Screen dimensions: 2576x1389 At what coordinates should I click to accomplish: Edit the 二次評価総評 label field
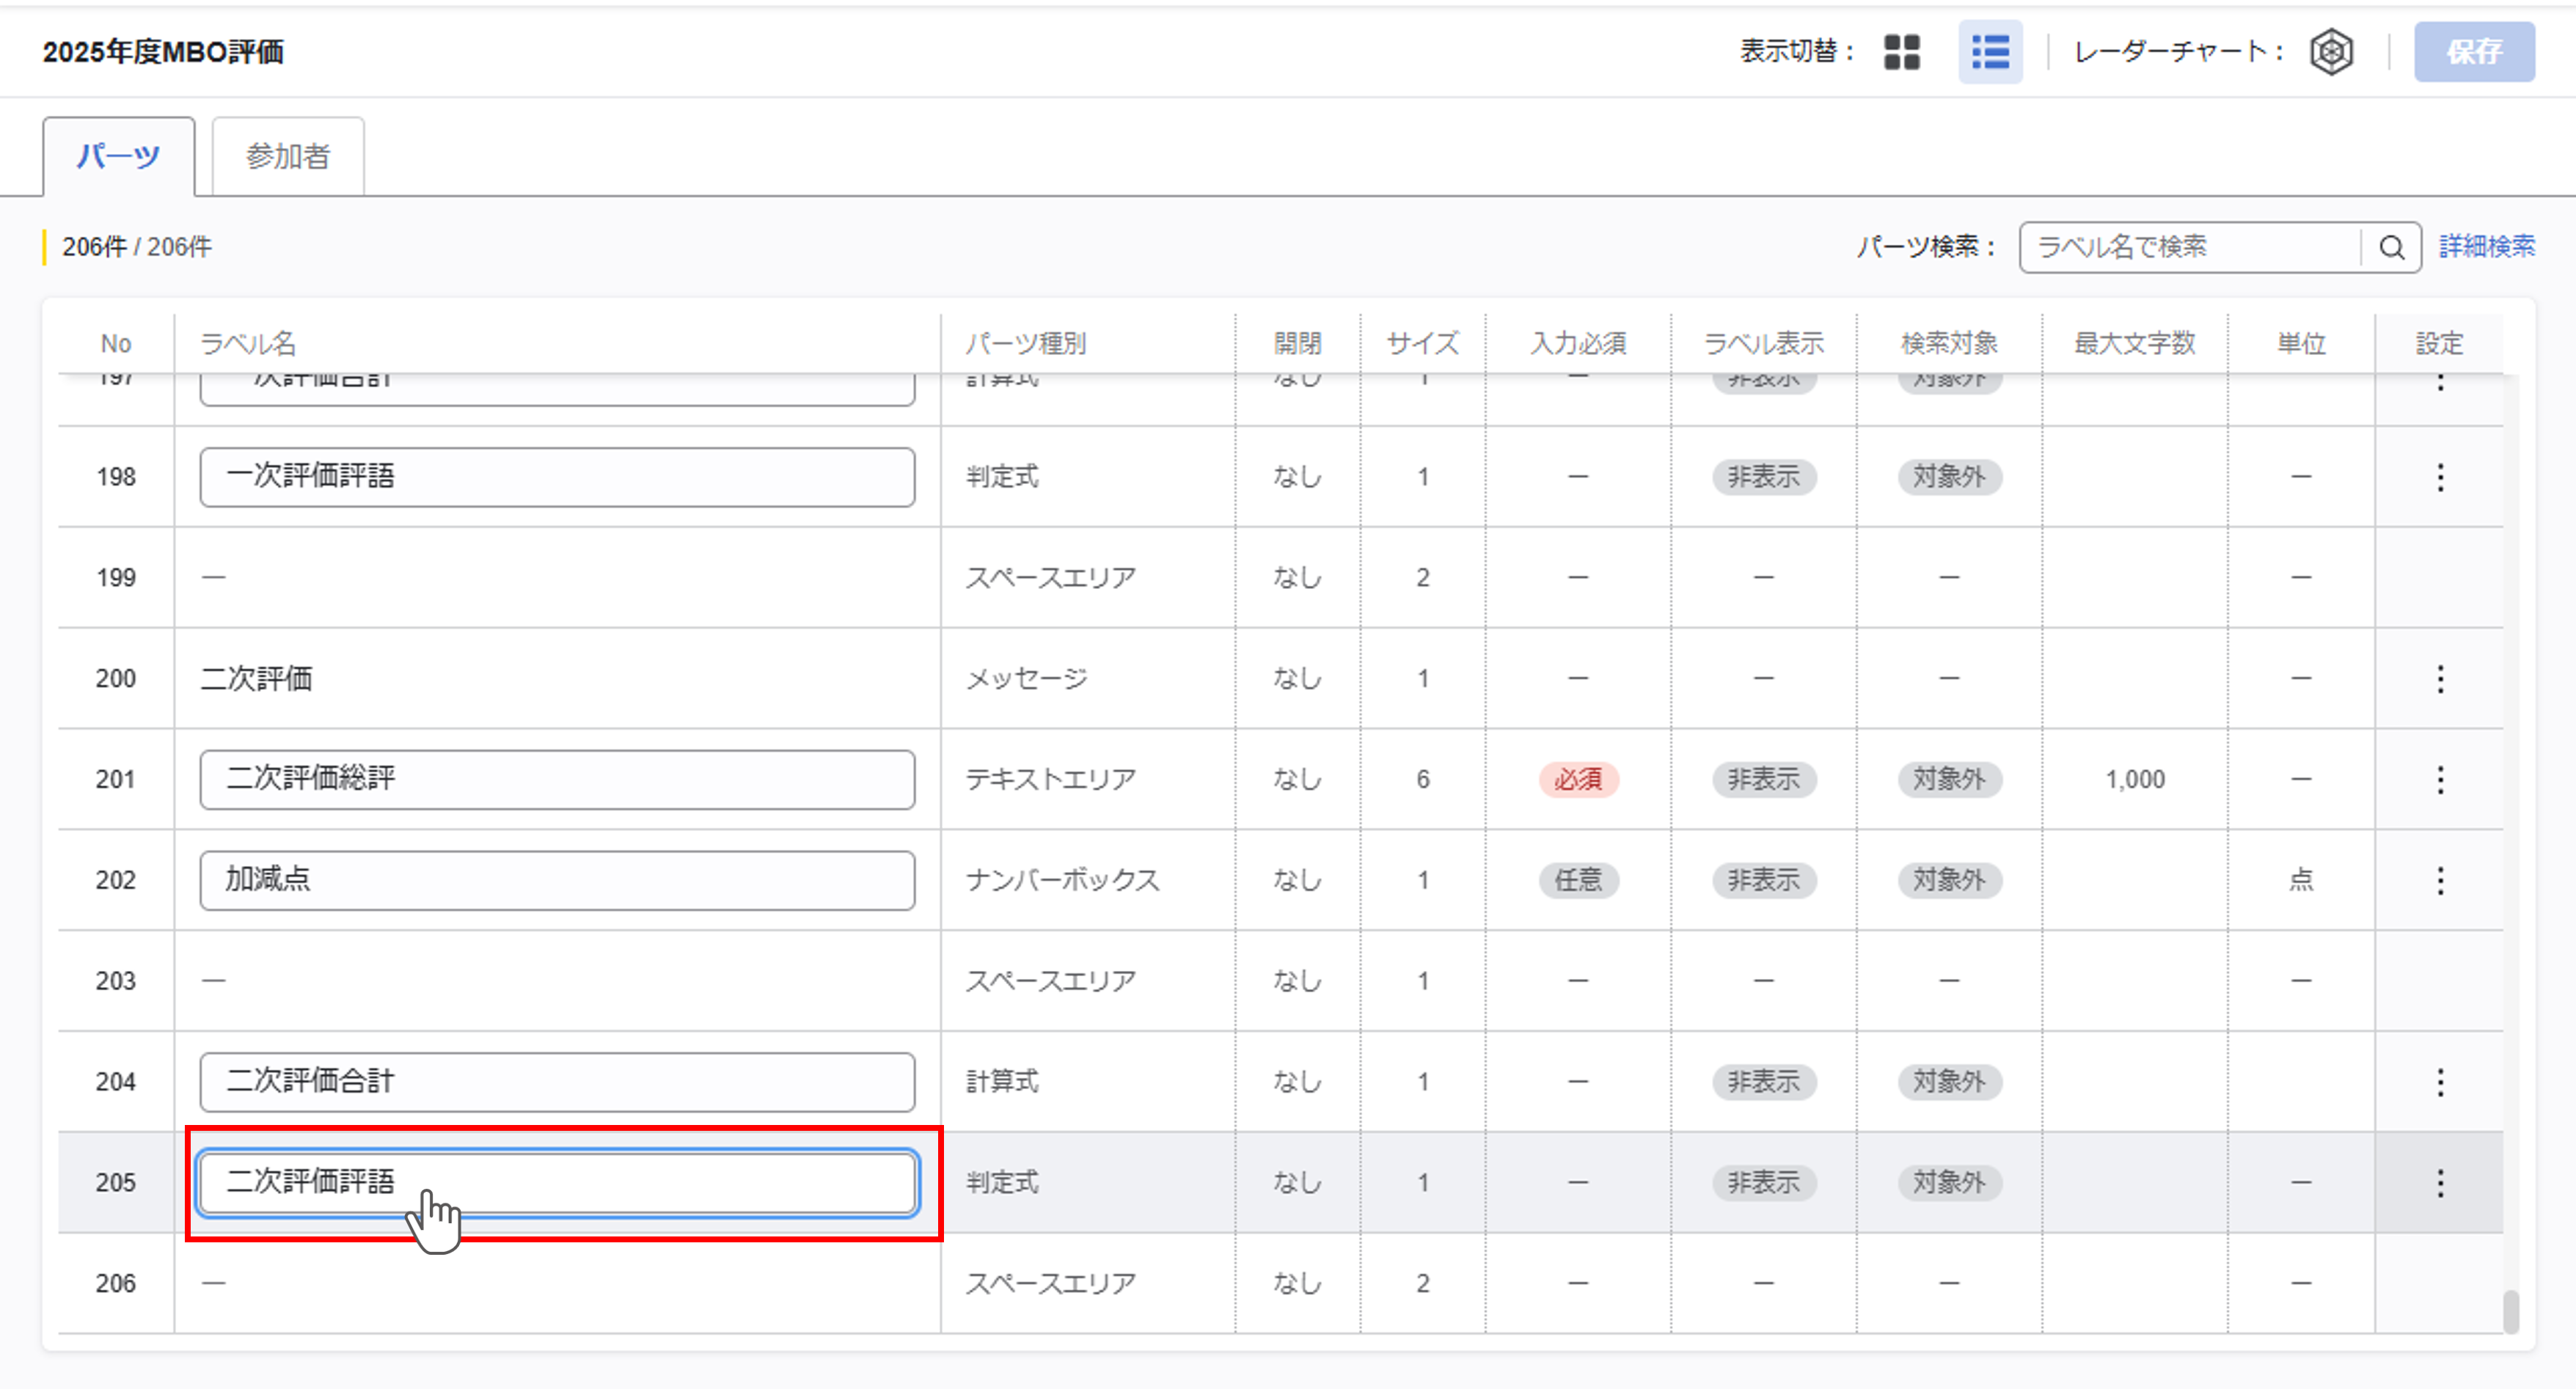pyautogui.click(x=556, y=779)
